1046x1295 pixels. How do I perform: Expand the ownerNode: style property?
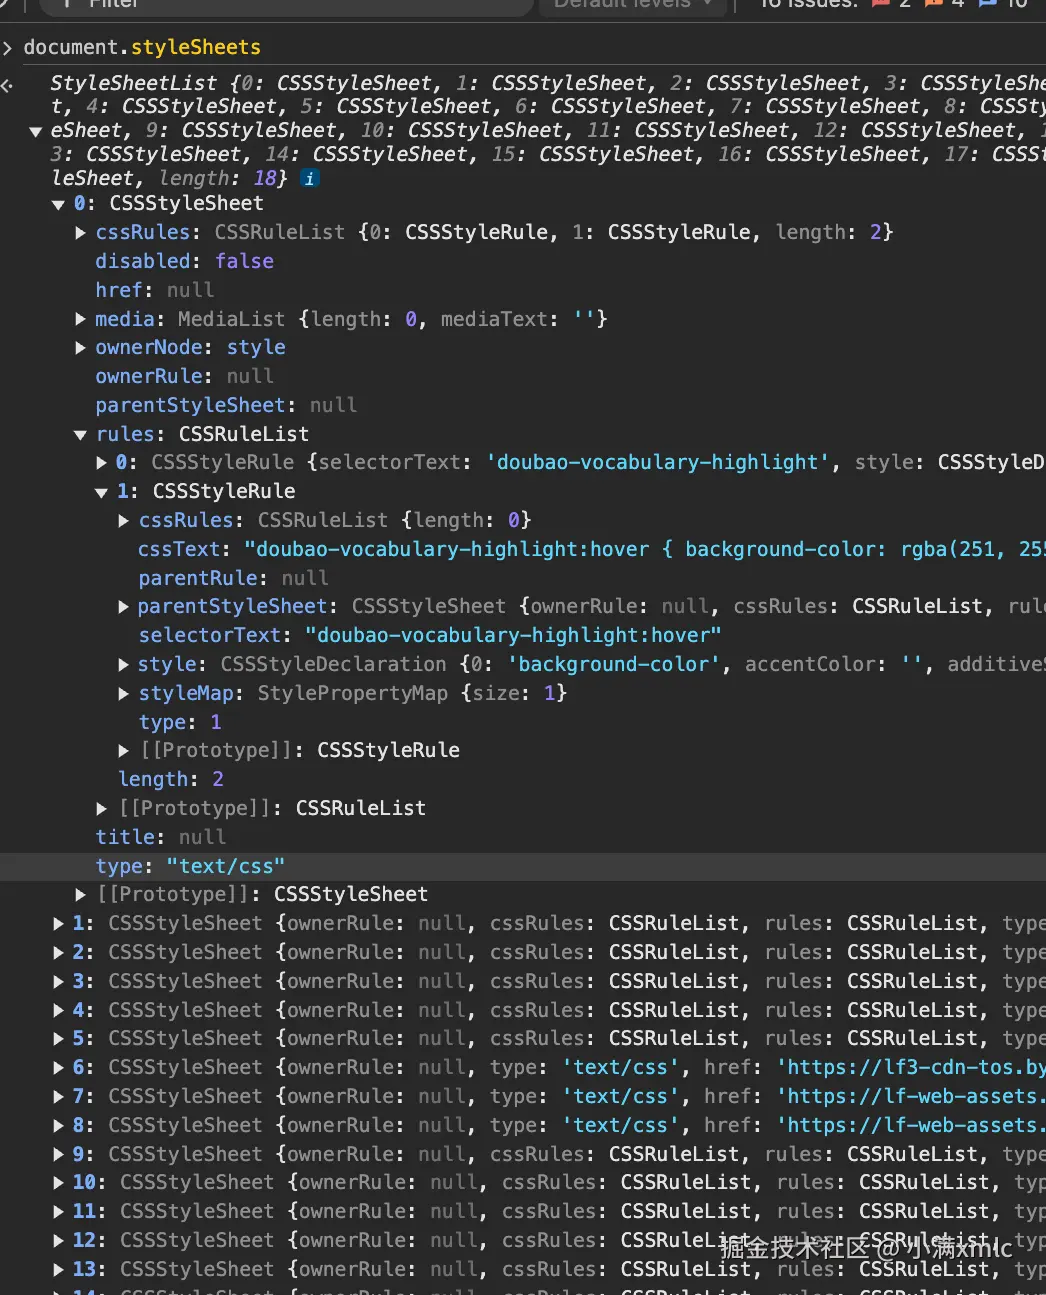tap(80, 347)
